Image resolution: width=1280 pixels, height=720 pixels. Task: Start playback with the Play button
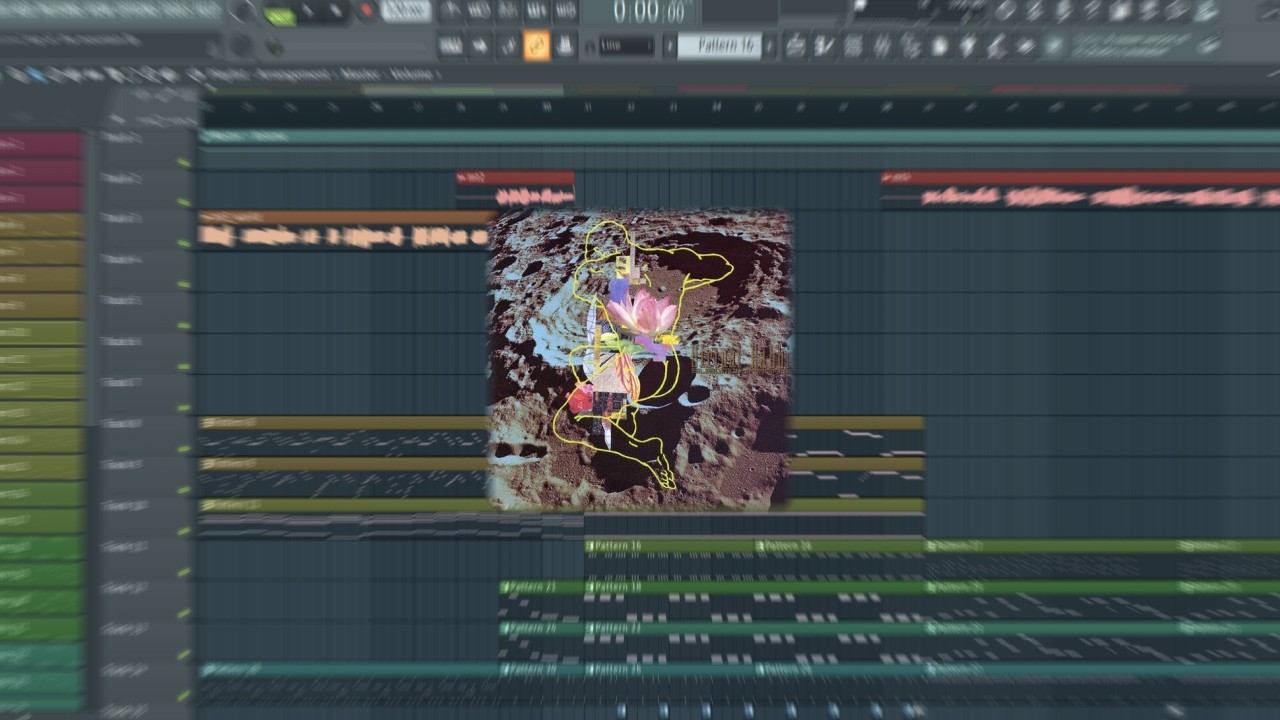point(307,11)
